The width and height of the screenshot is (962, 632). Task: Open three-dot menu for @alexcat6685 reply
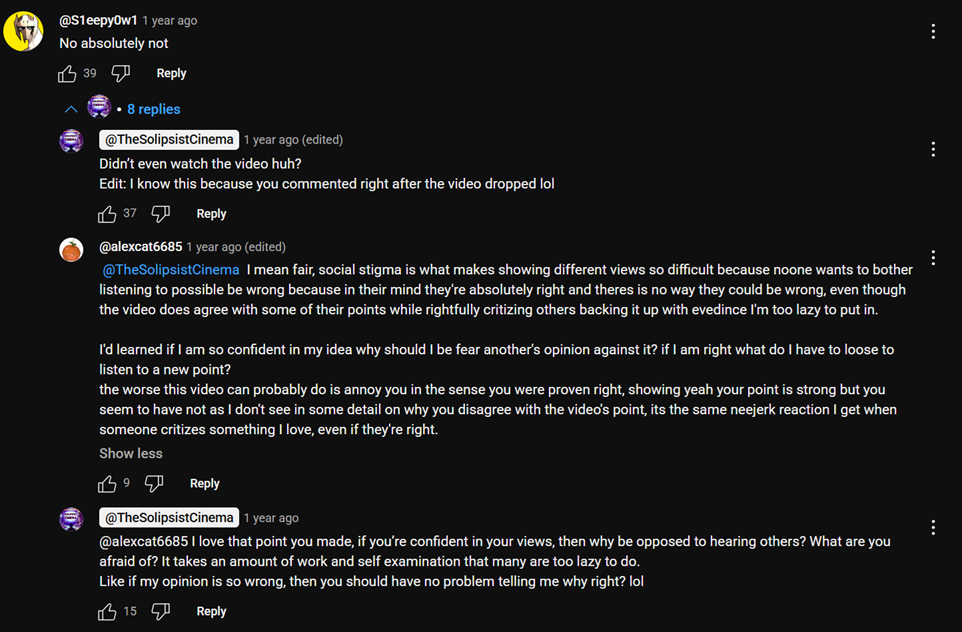click(x=933, y=258)
